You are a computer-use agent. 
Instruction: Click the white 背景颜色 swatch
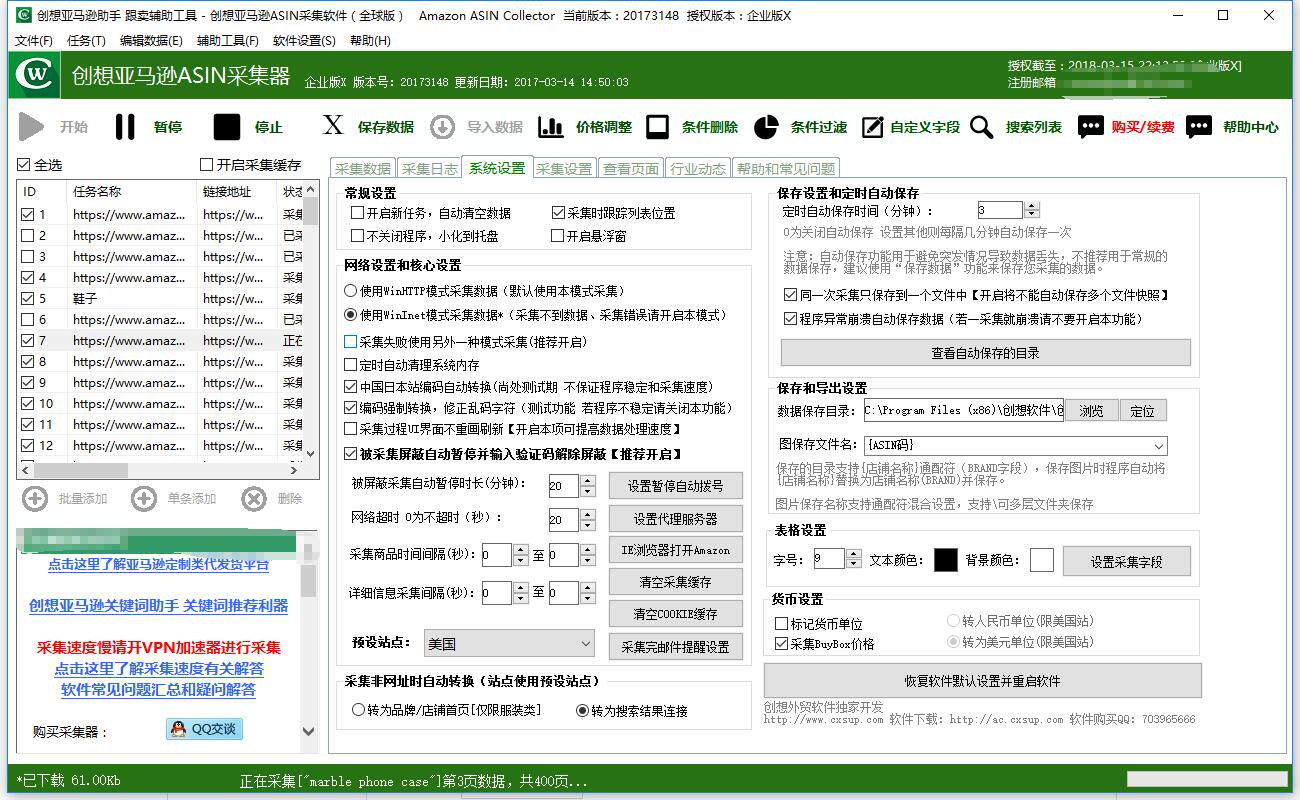click(1041, 560)
